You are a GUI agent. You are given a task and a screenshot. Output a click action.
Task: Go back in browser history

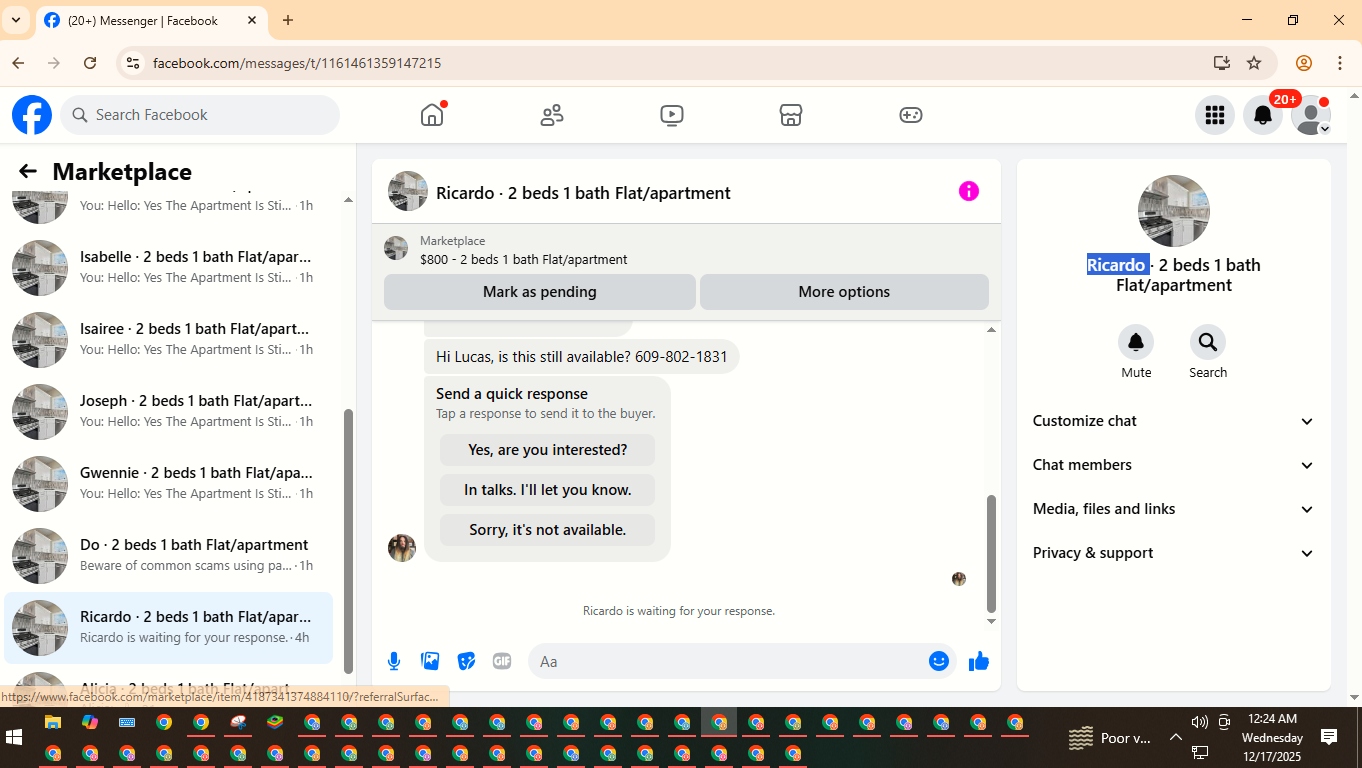pyautogui.click(x=18, y=63)
